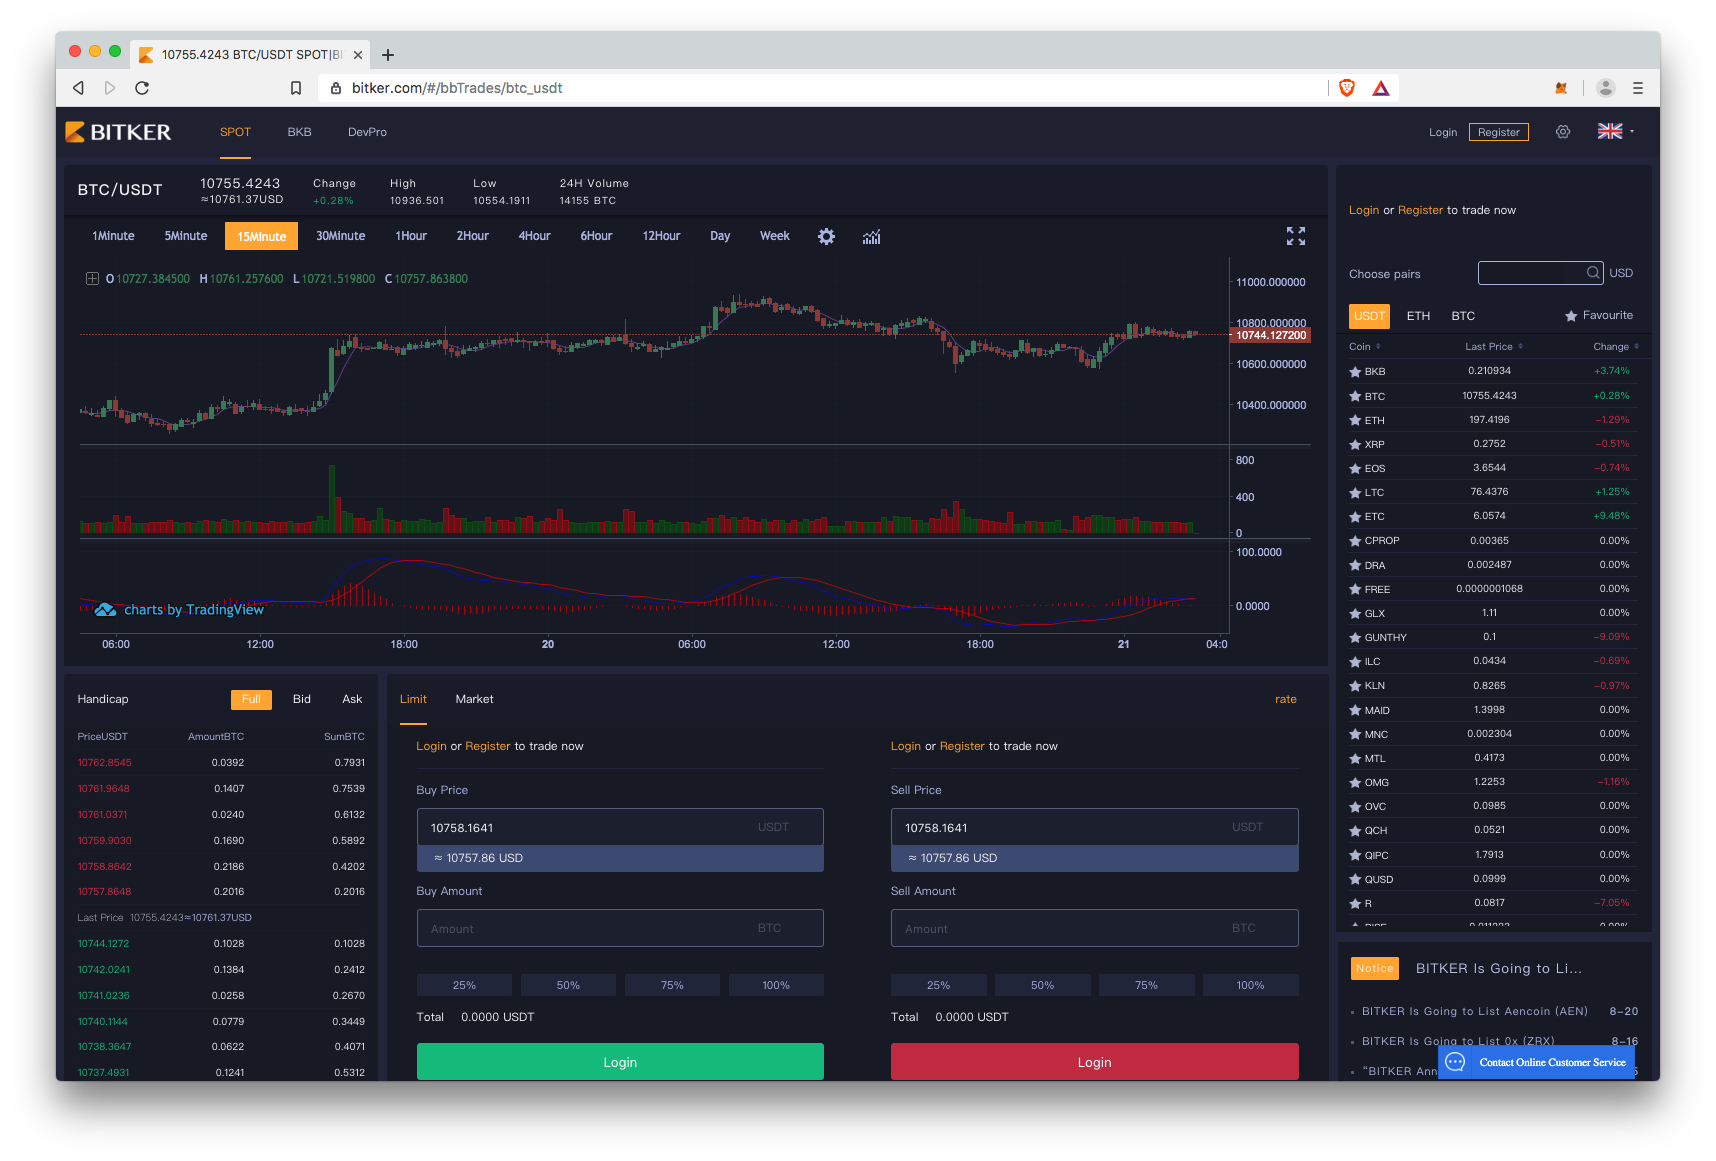Click browser back arrow

pyautogui.click(x=78, y=88)
